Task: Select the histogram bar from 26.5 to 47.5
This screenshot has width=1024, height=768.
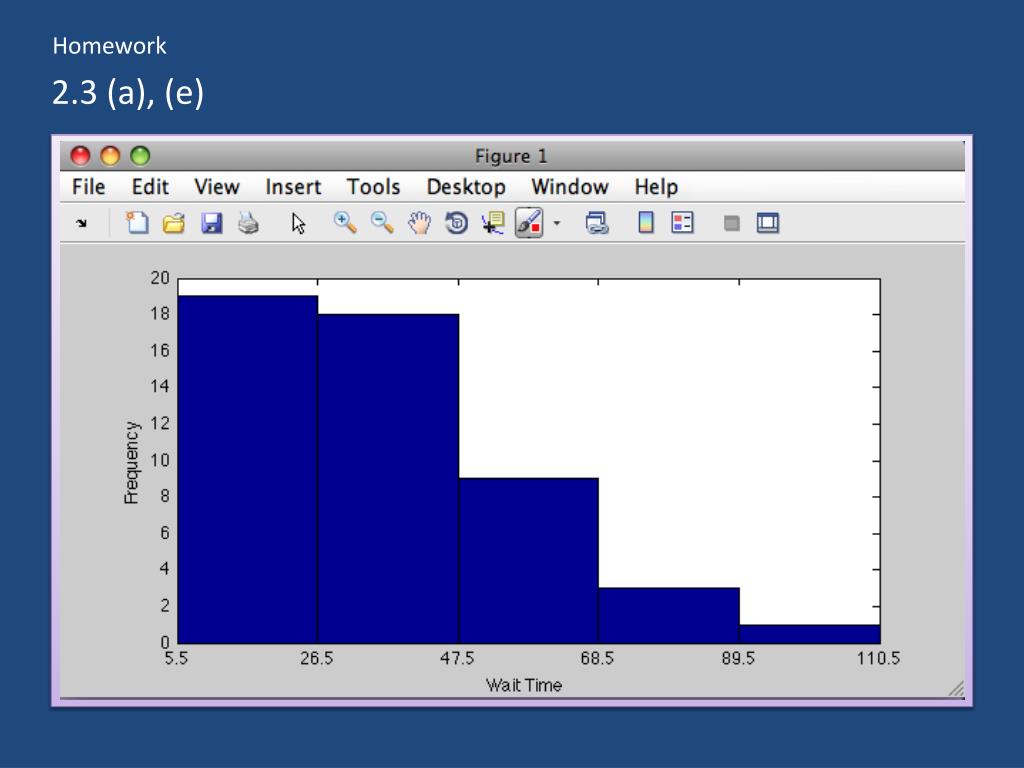Action: click(389, 479)
